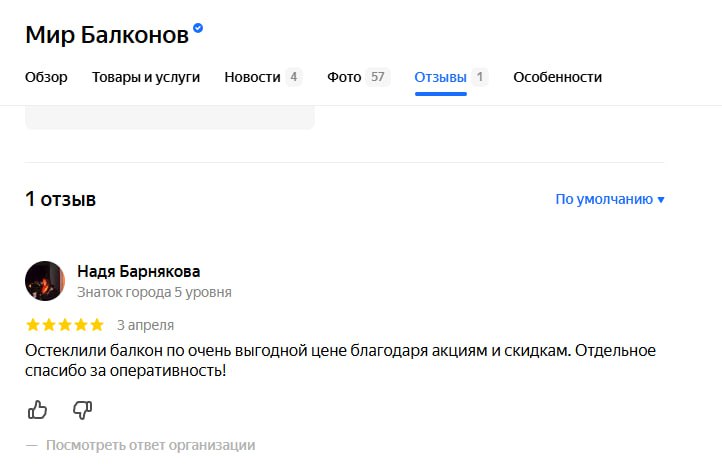The image size is (722, 475).
Task: Click the first yellow rating star
Action: point(33,325)
